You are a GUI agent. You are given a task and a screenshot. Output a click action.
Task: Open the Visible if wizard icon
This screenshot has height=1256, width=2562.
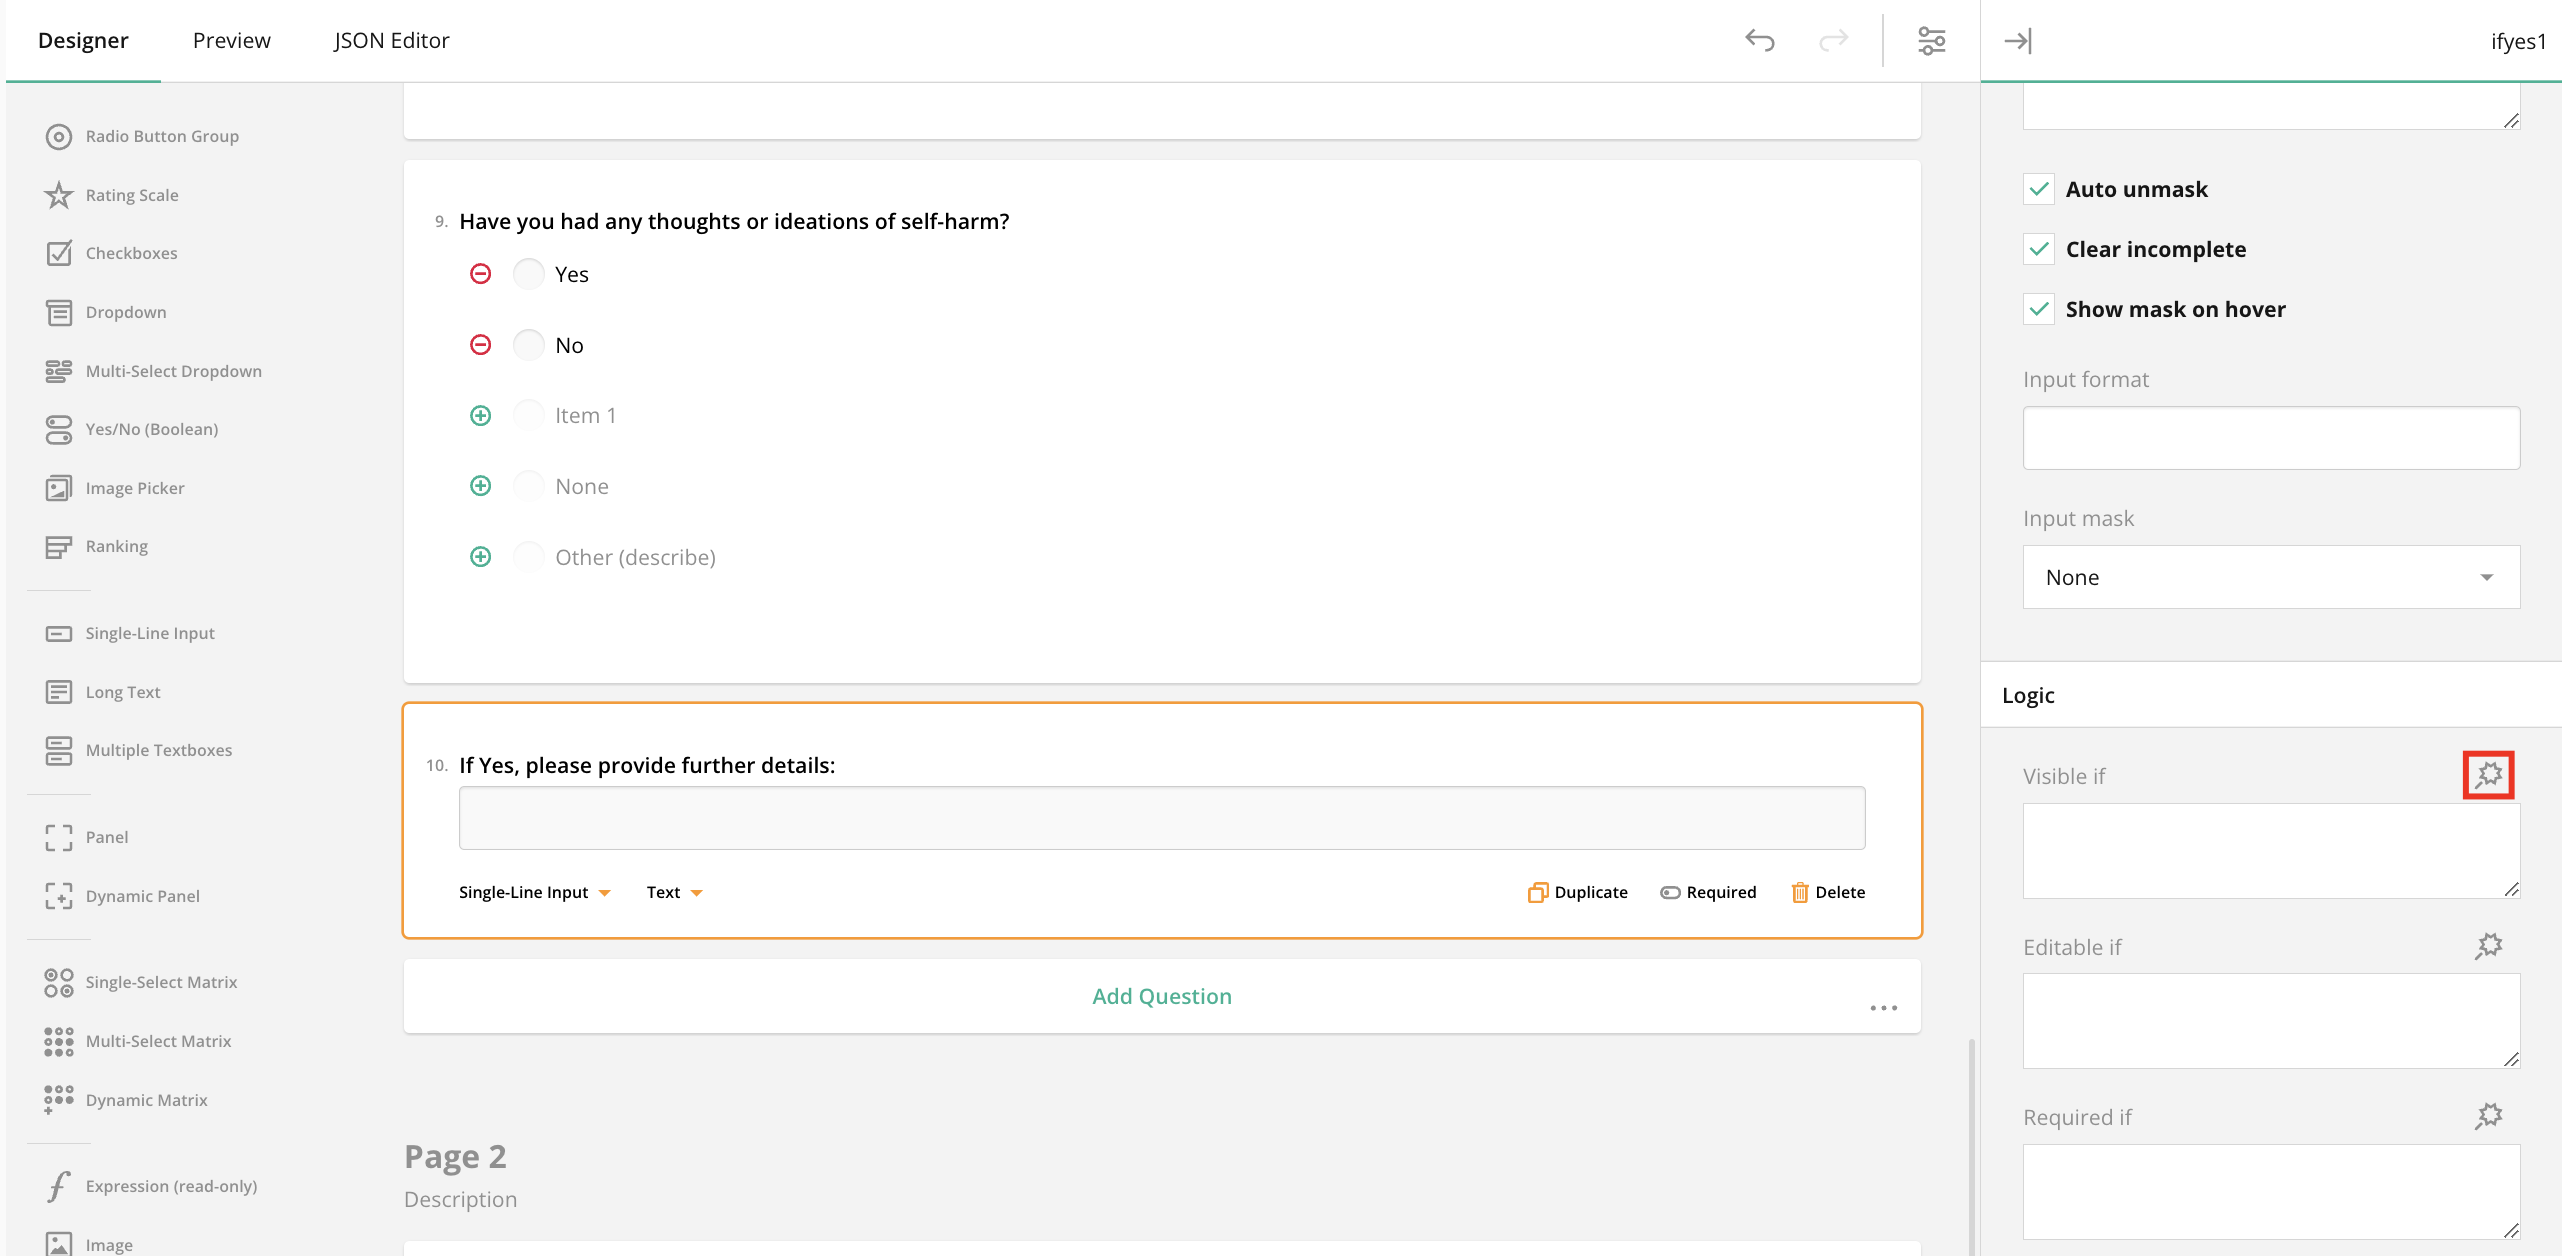tap(2488, 775)
